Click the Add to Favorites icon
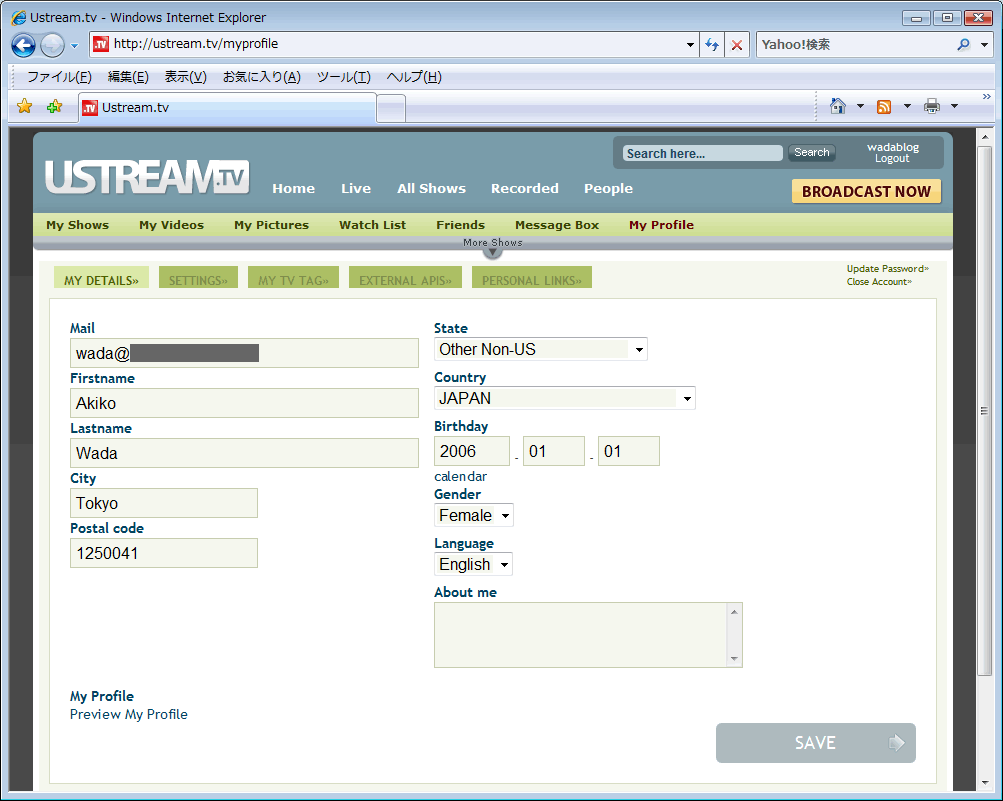This screenshot has height=801, width=1003. tap(54, 107)
